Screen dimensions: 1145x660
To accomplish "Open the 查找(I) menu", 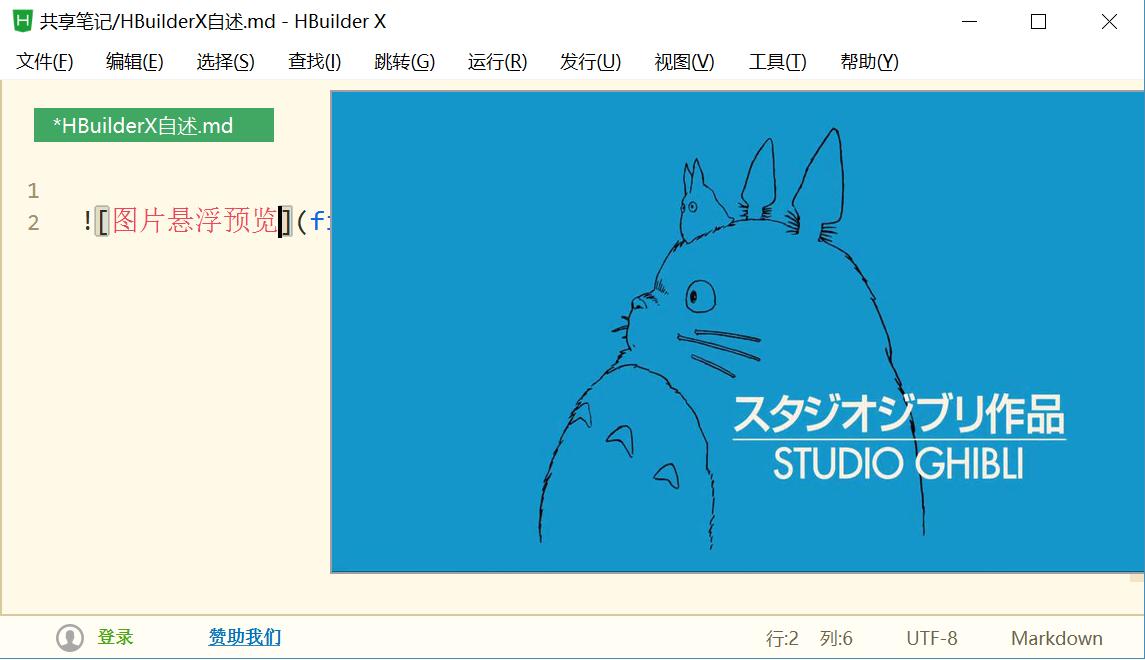I will click(315, 62).
